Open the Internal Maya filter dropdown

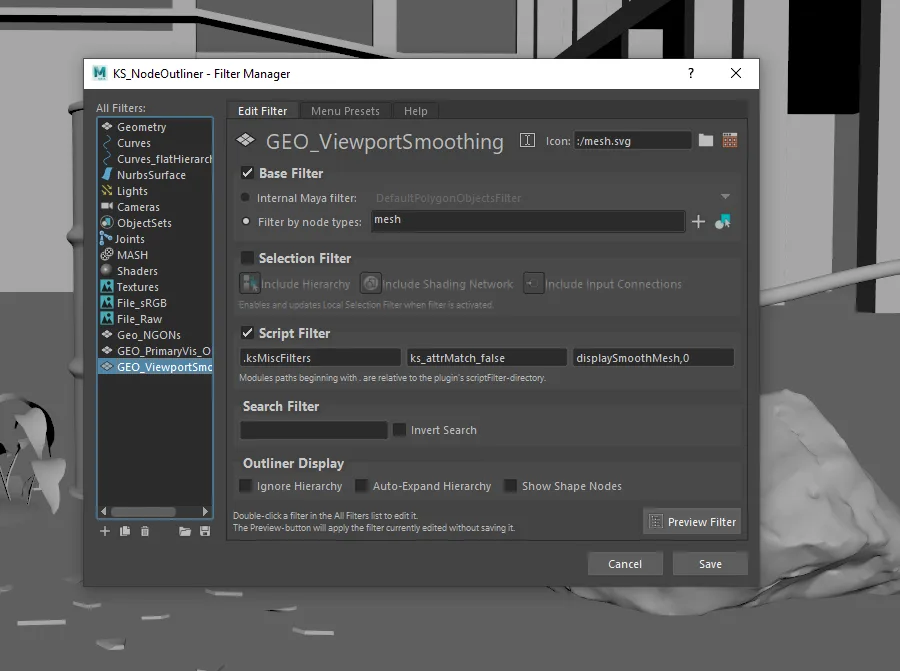[725, 197]
